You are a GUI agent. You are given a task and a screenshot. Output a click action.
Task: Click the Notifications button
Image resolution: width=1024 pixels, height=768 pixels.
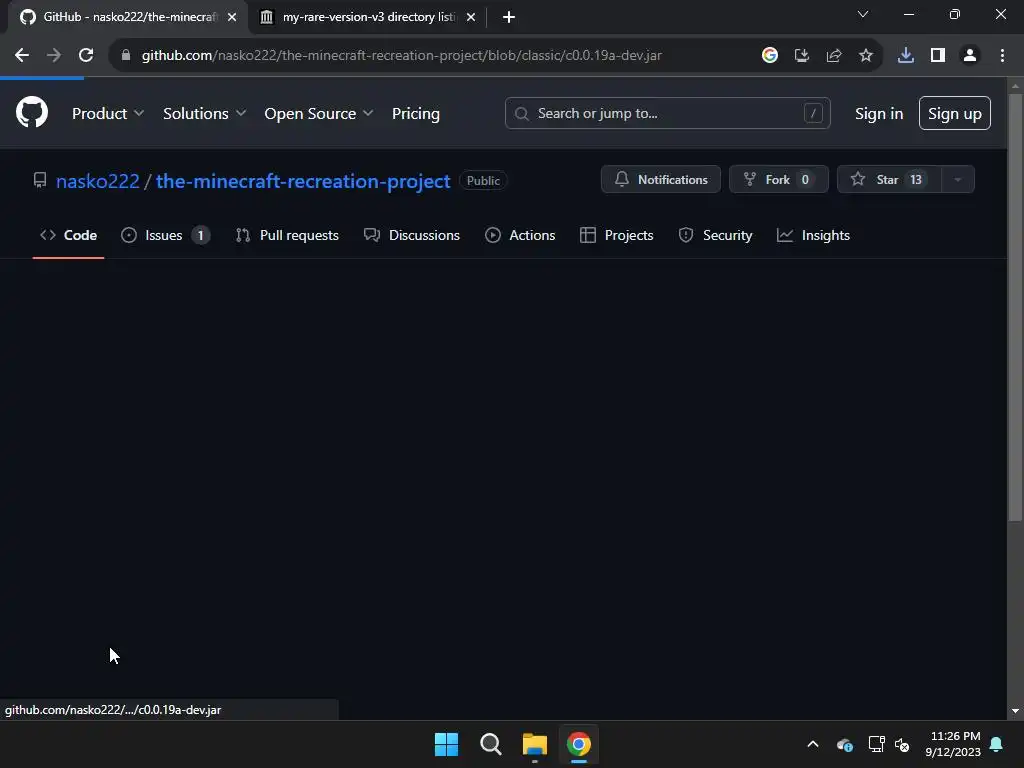click(x=660, y=180)
